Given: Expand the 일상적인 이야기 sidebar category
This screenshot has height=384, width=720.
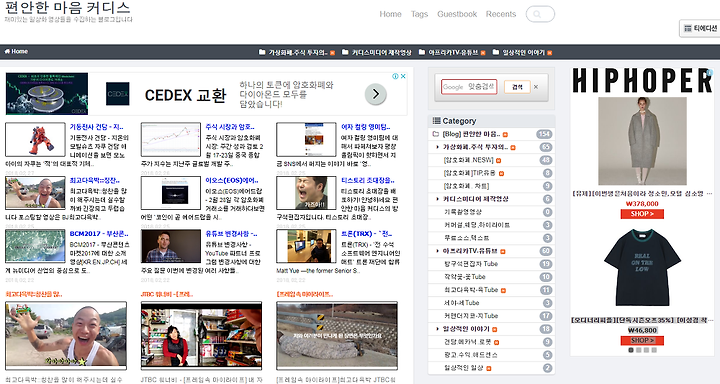Looking at the screenshot, I should [x=466, y=329].
